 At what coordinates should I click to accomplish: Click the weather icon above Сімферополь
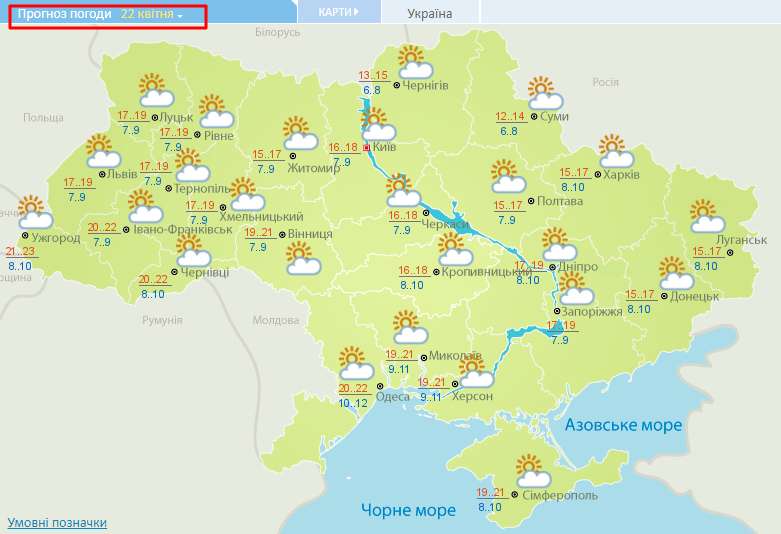(533, 470)
